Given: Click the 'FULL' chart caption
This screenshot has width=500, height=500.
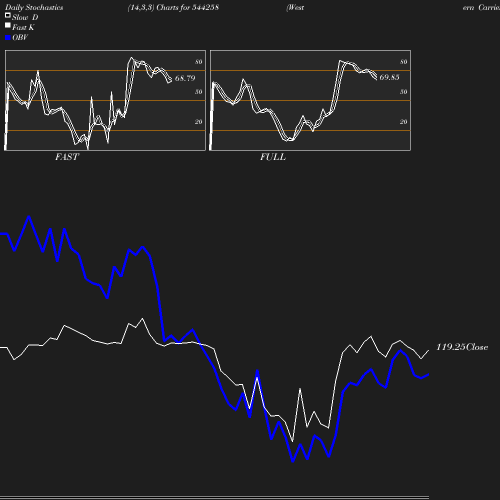Looking at the screenshot, I should click(x=273, y=157).
